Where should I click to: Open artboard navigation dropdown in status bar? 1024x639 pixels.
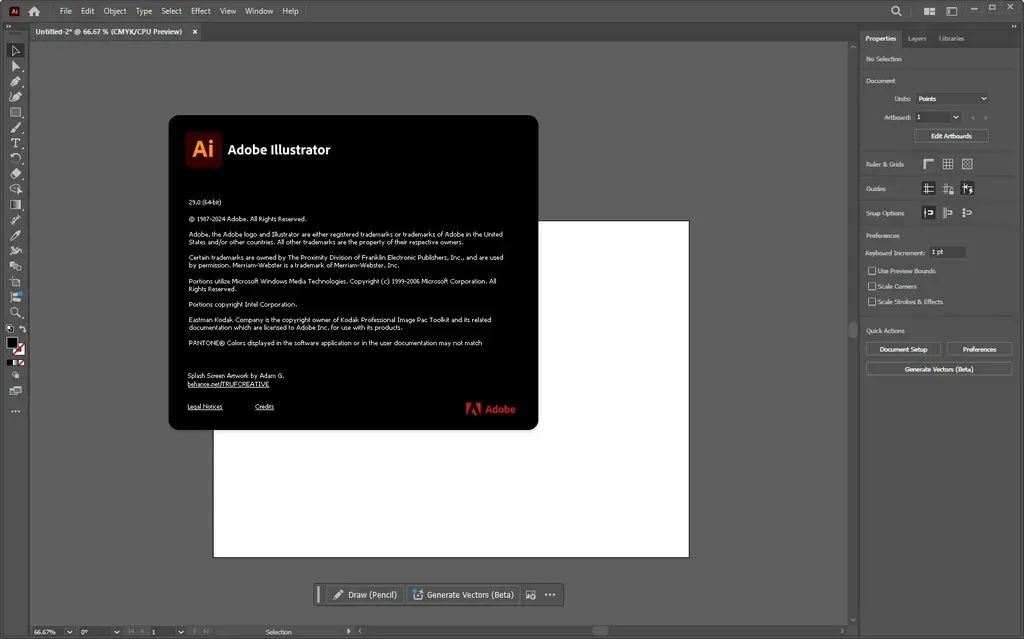(x=181, y=632)
